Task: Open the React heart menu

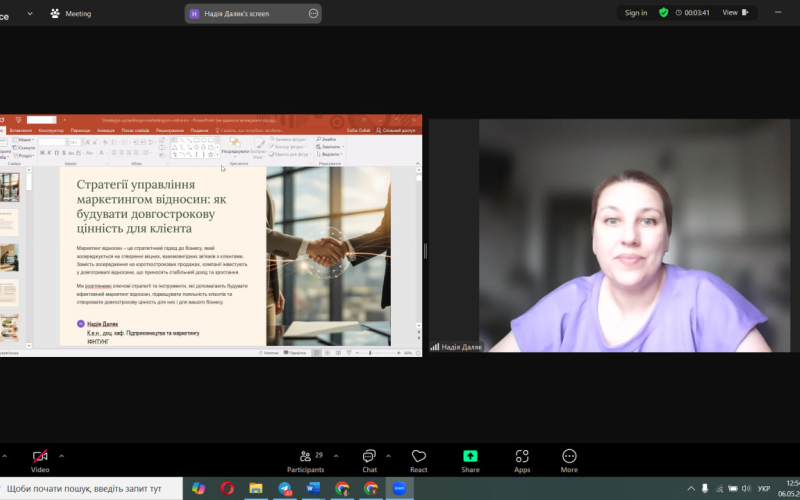Action: coord(418,461)
